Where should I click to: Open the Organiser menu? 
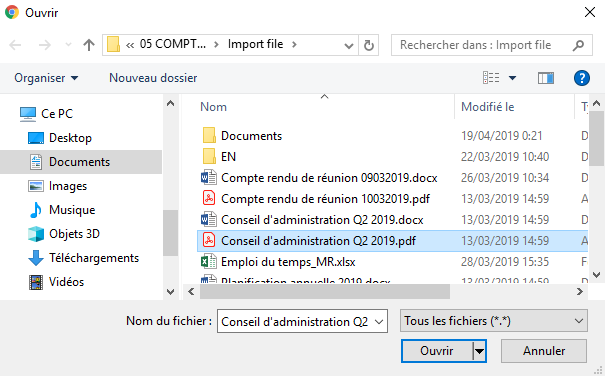click(46, 78)
